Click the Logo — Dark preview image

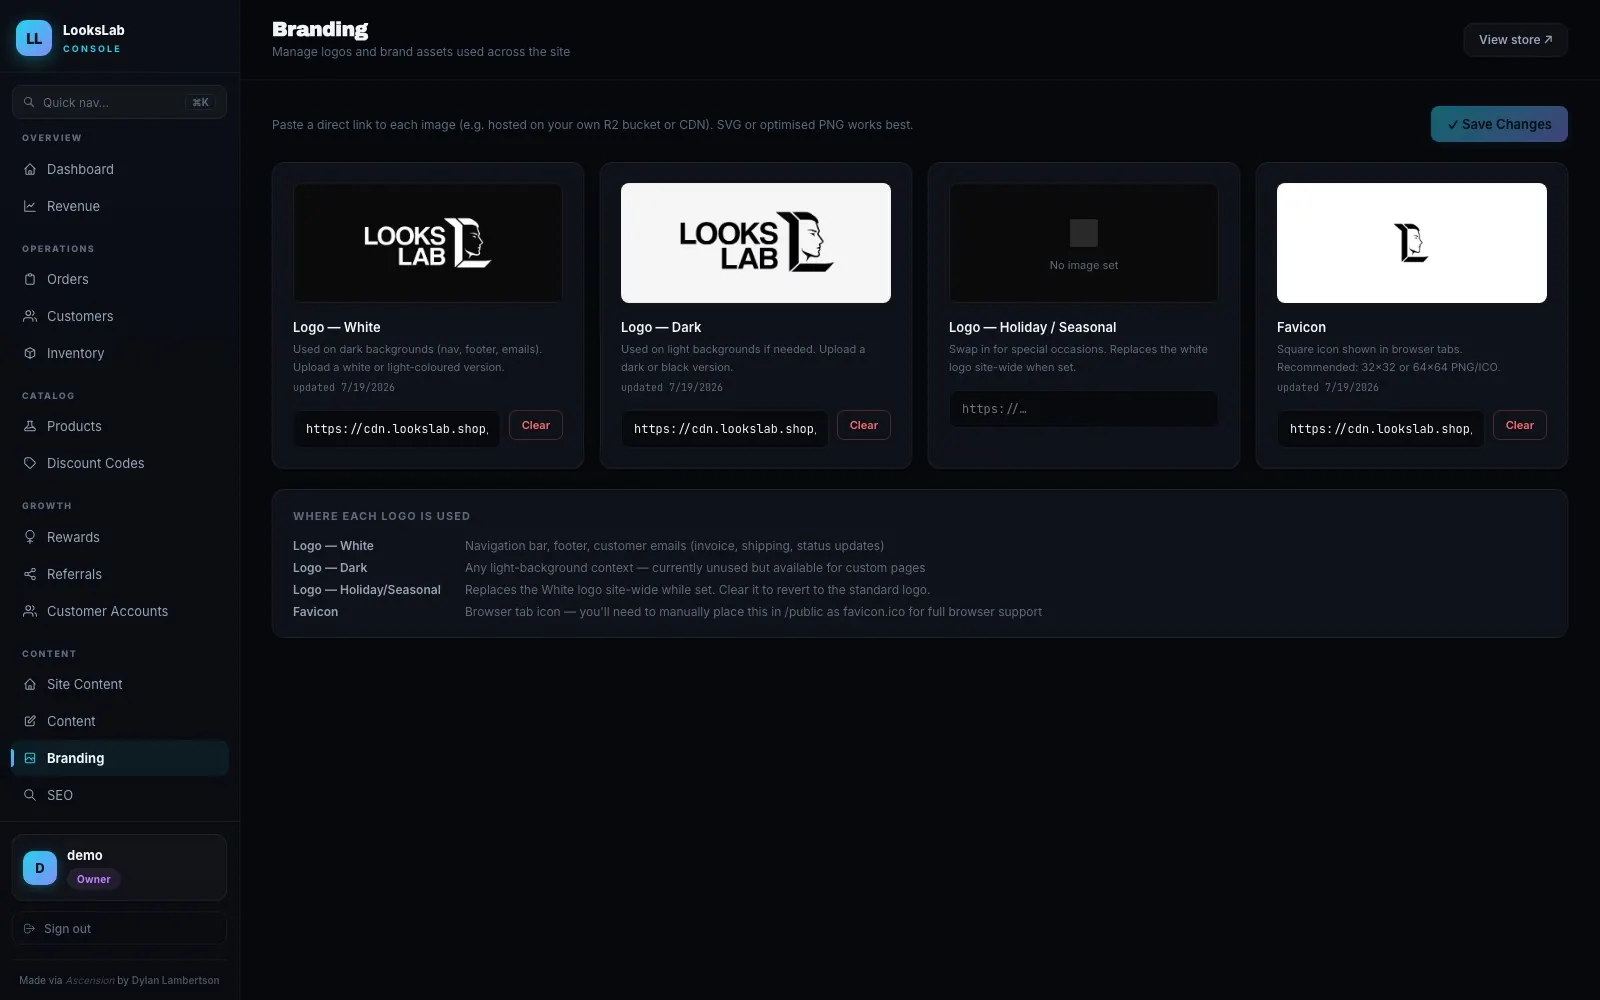(x=756, y=243)
